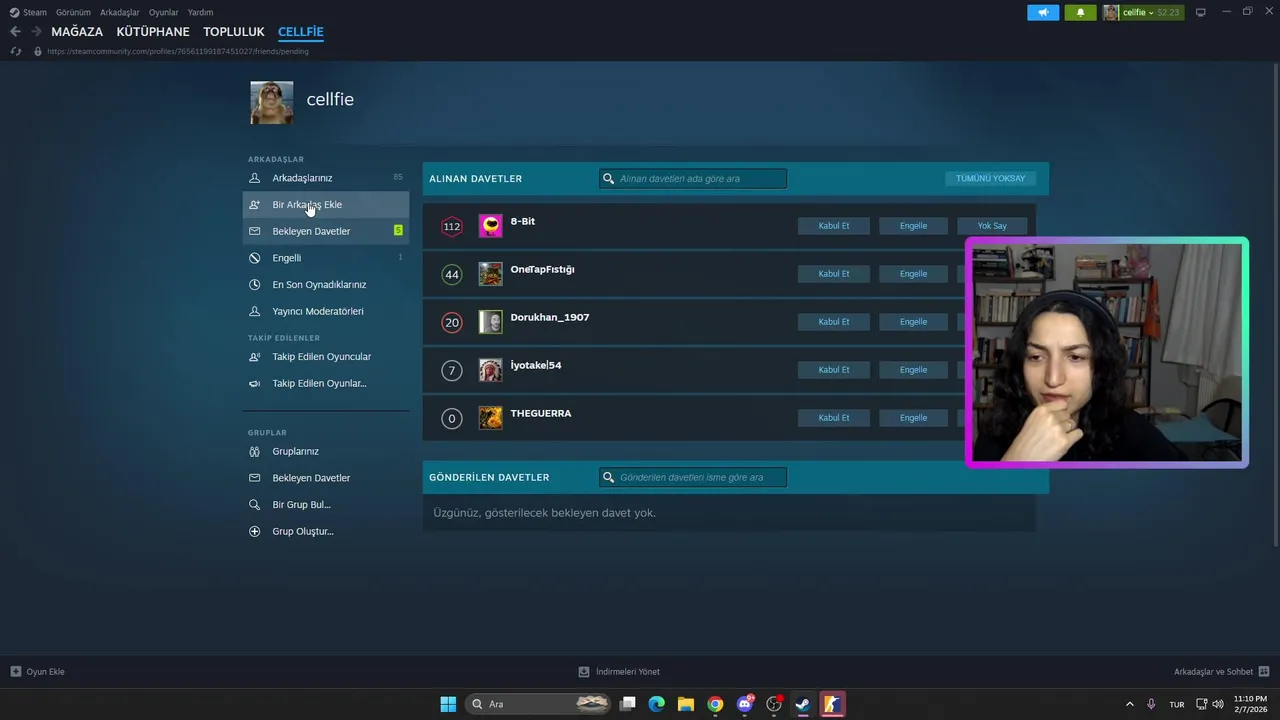The height and width of the screenshot is (720, 1280).
Task: Block Dorukhan_1907 with Engelle
Action: 913,322
